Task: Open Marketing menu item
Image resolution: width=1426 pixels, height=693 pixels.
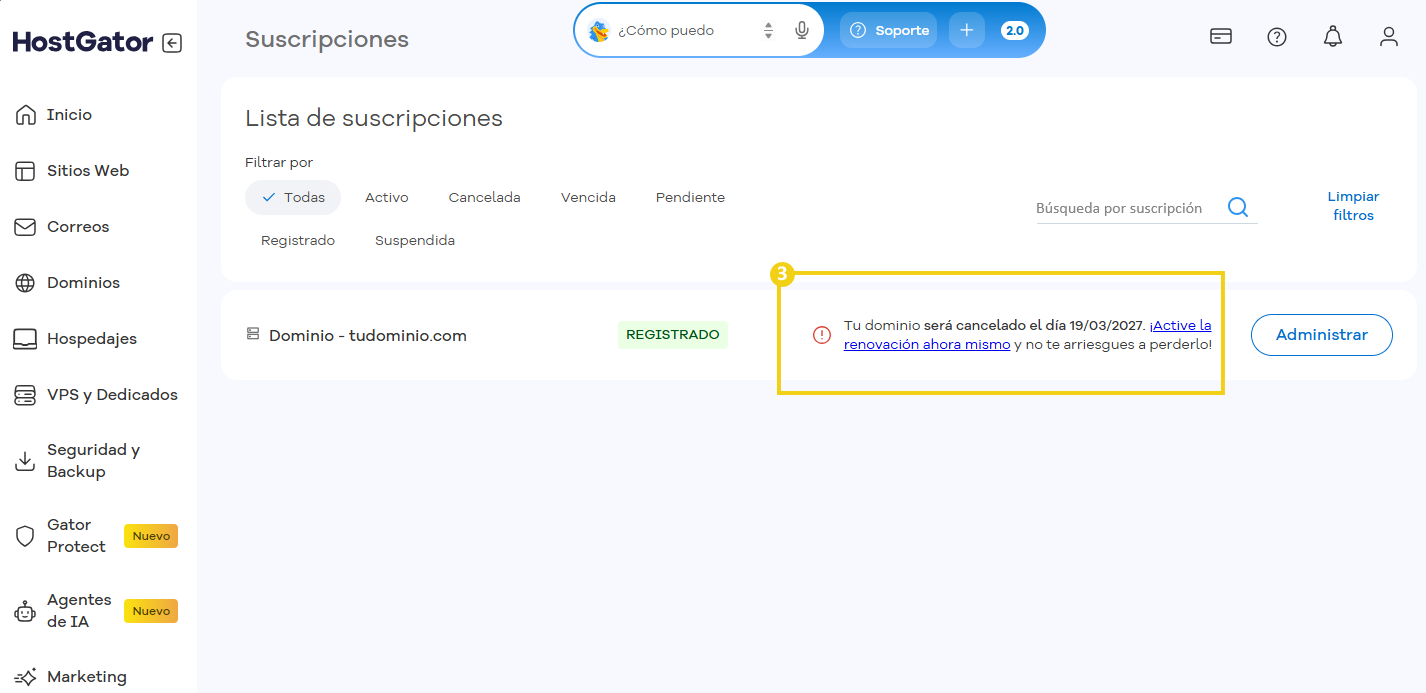Action: click(87, 677)
